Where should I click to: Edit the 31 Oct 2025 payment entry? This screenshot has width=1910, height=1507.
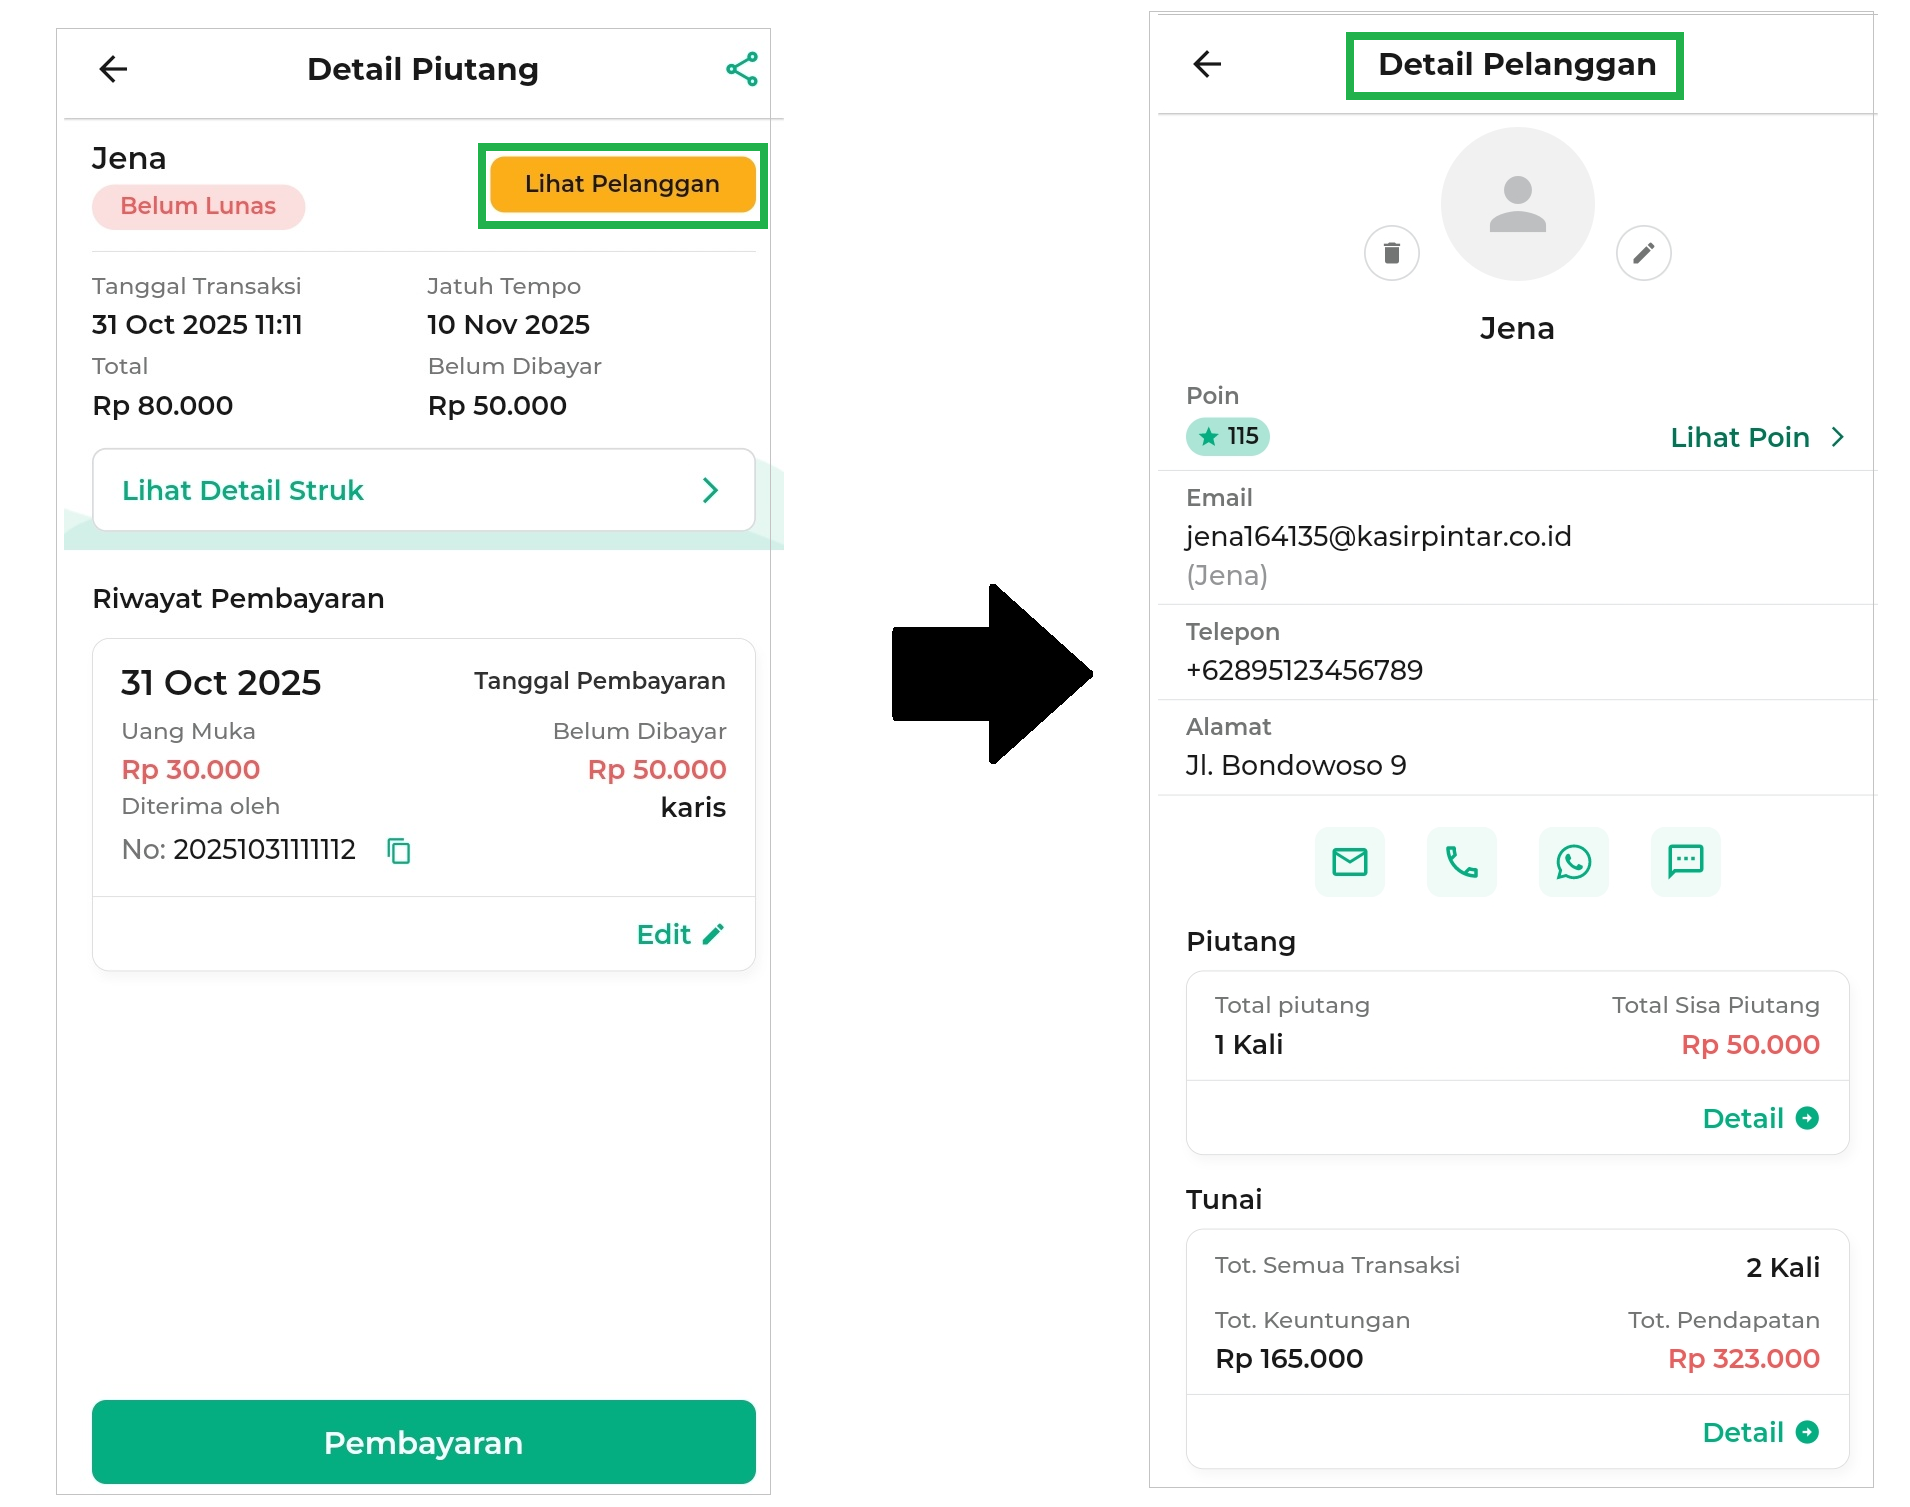pyautogui.click(x=680, y=934)
